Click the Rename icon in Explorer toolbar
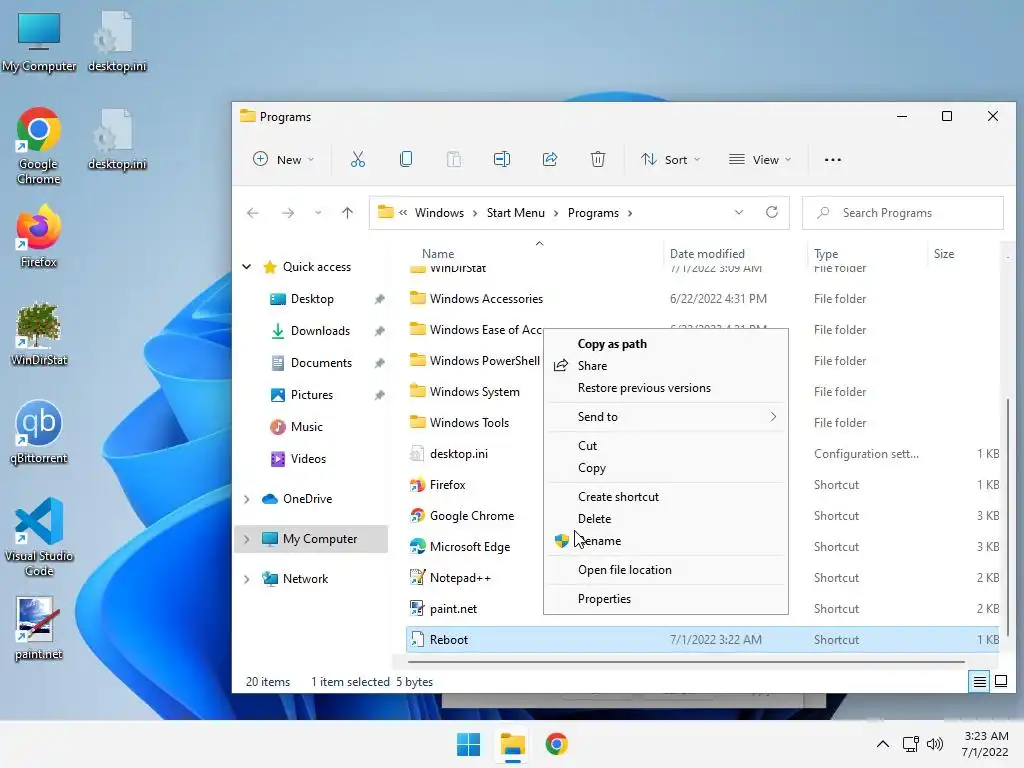The width and height of the screenshot is (1024, 768). coord(502,159)
